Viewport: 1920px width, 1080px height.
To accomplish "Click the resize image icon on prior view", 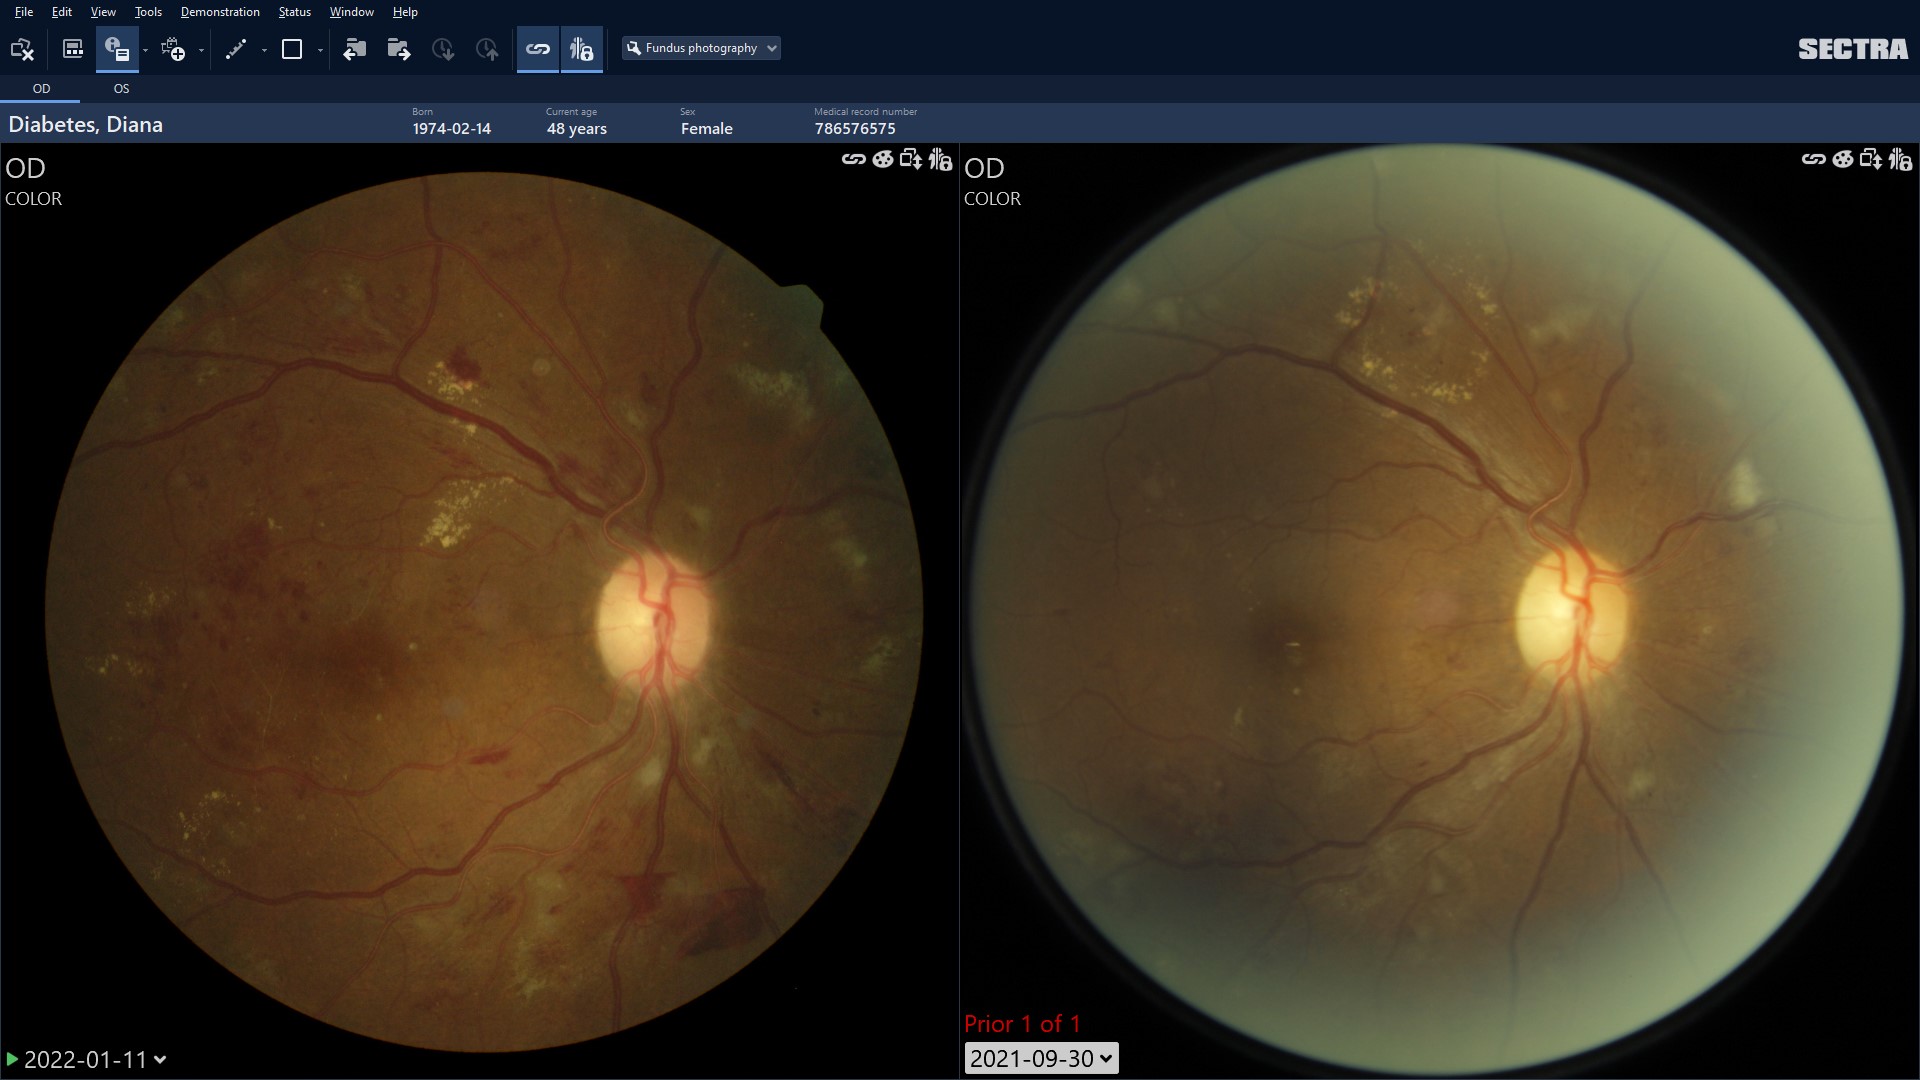I will [1872, 160].
